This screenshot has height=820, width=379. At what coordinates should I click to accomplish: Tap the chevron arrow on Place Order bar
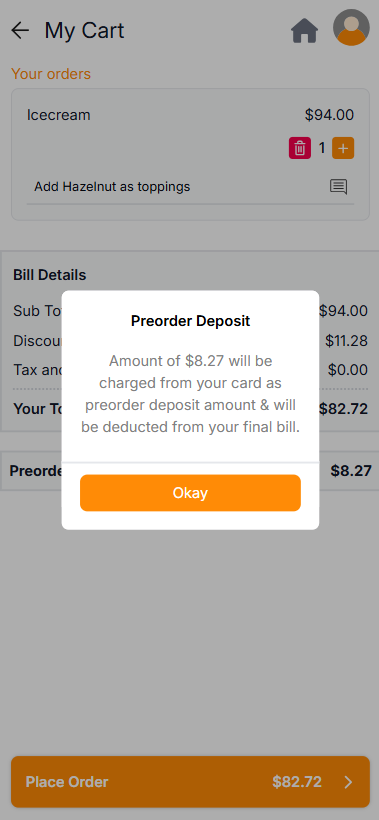348,782
